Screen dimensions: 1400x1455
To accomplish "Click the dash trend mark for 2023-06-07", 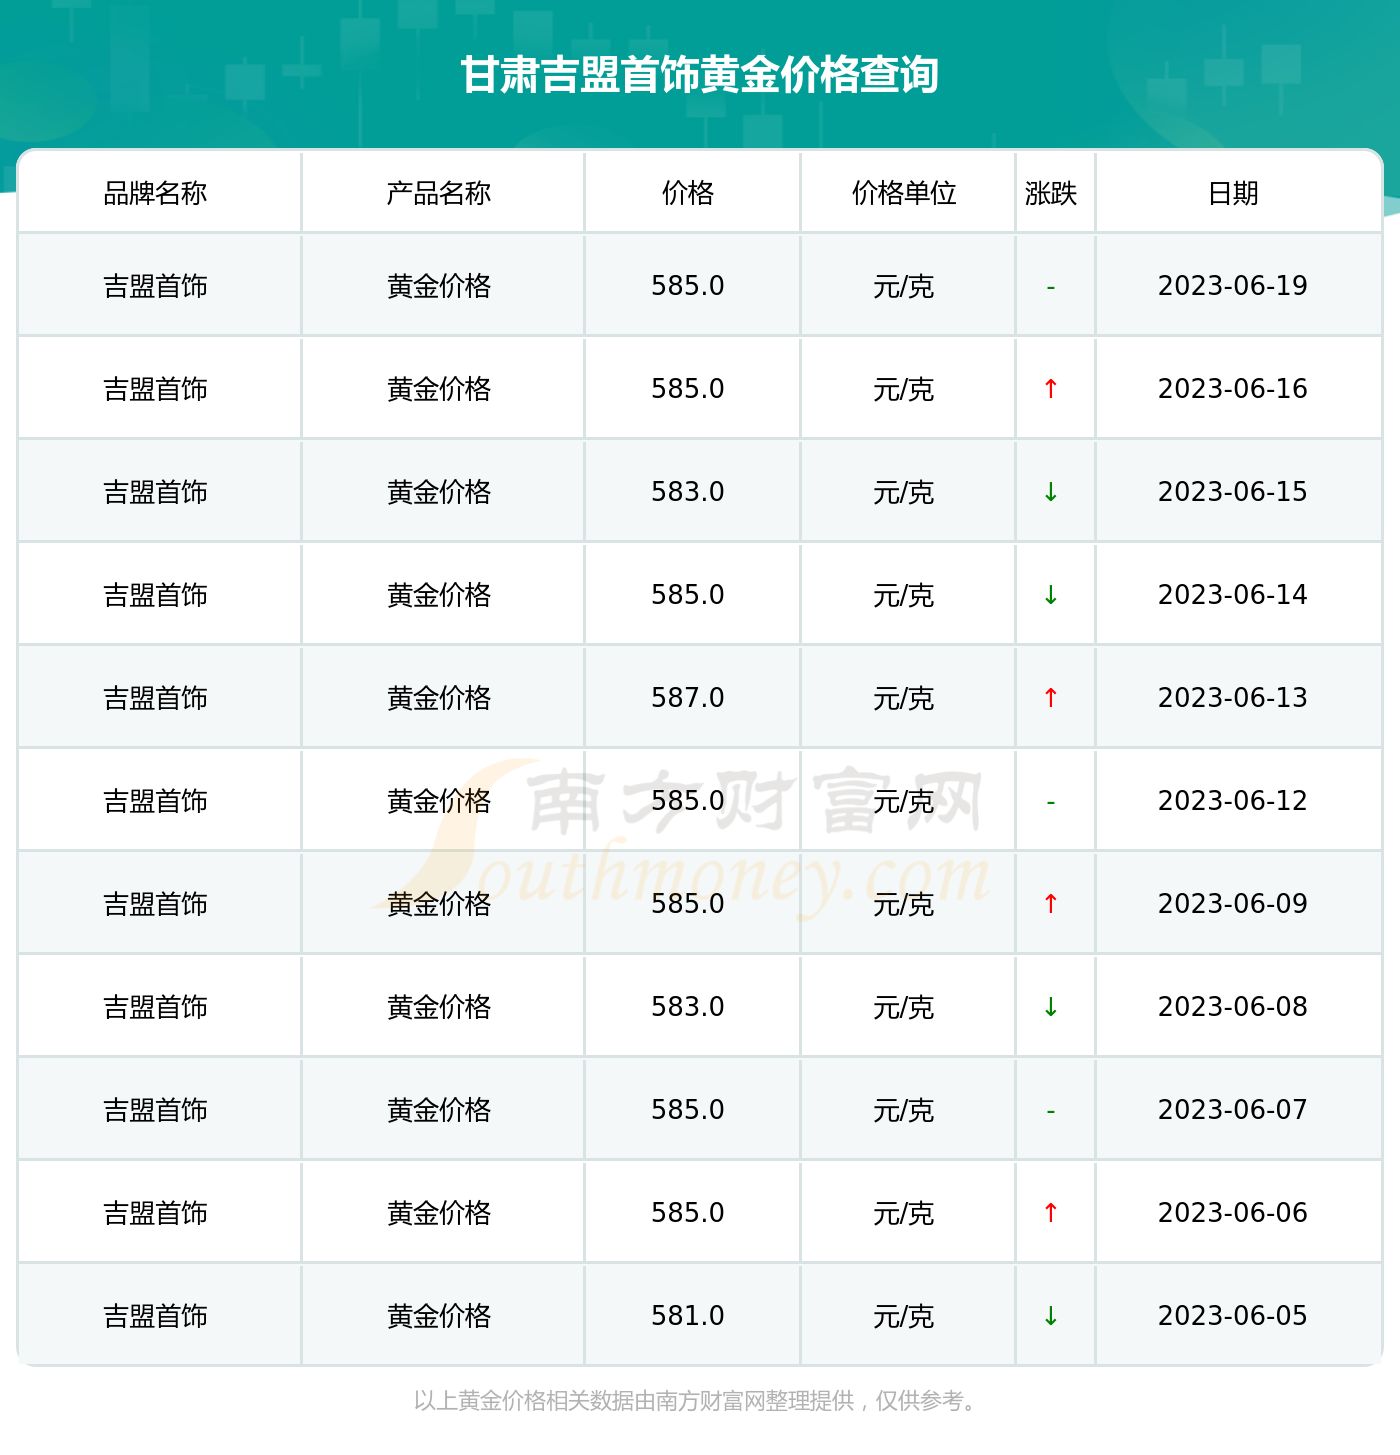I will pos(1051,1112).
